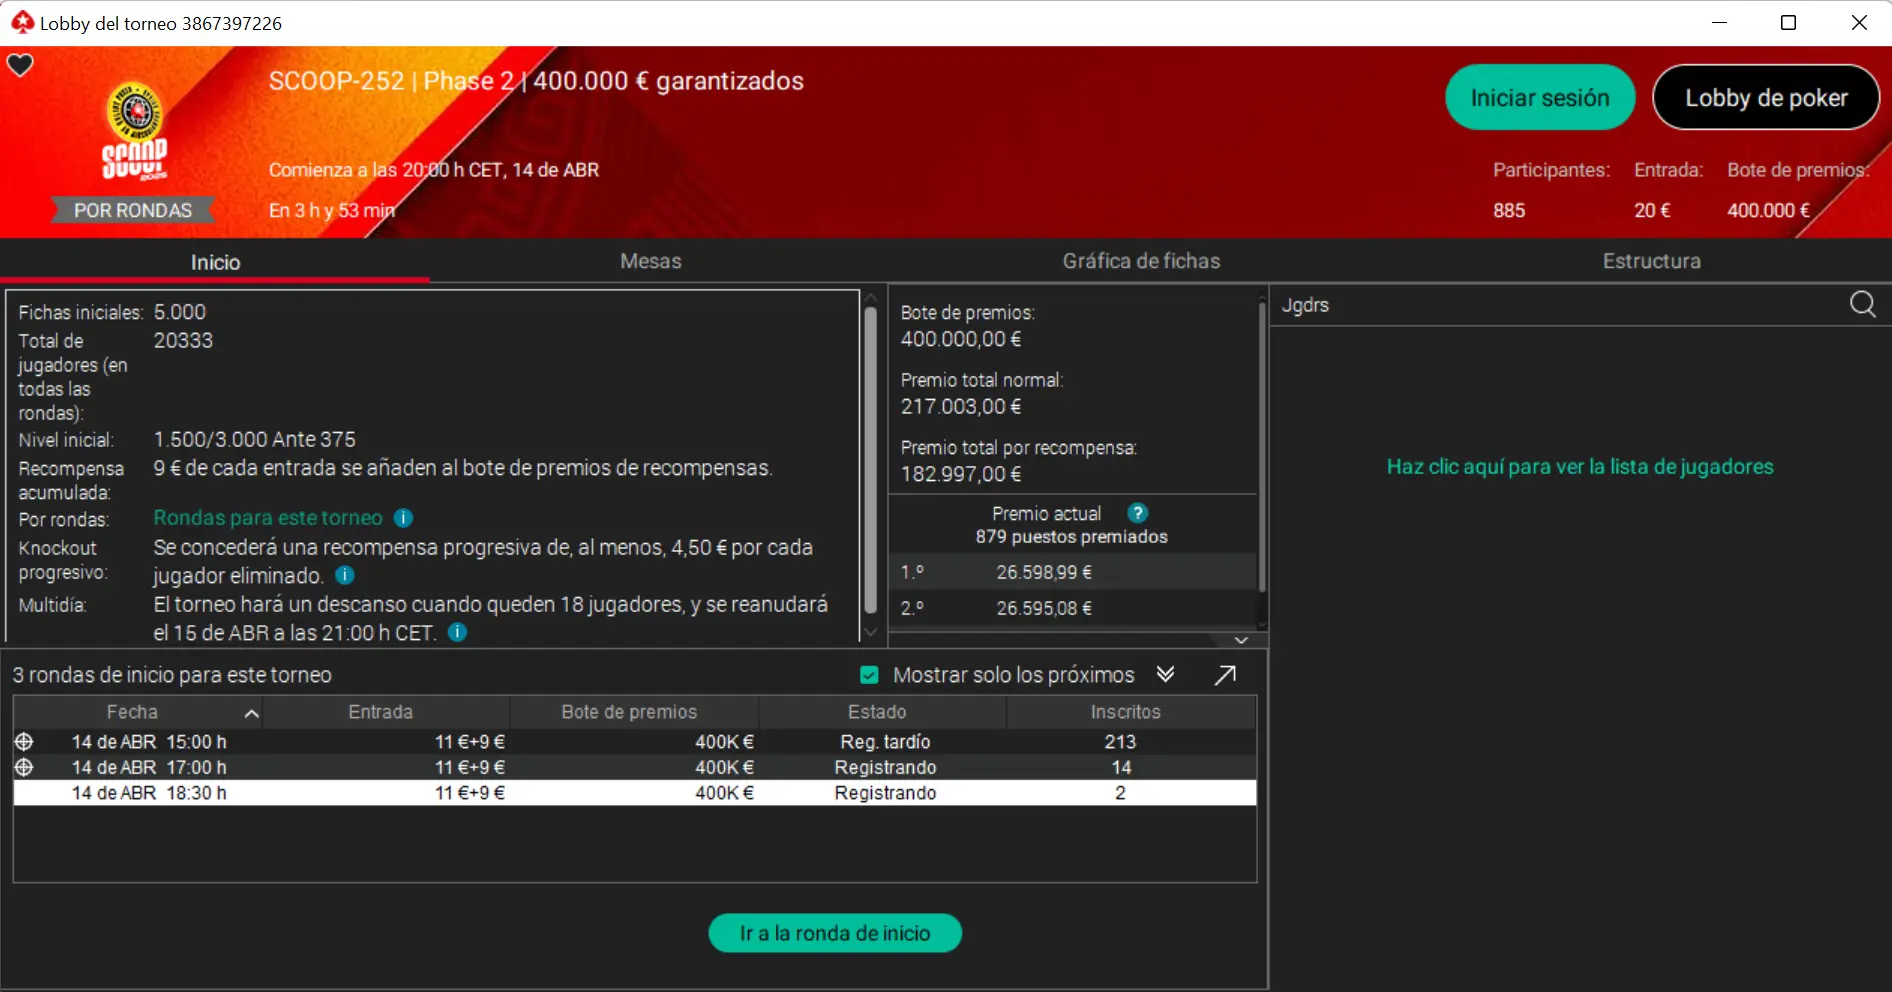Open Rondas para este torneo link
The height and width of the screenshot is (992, 1892).
[x=268, y=518]
